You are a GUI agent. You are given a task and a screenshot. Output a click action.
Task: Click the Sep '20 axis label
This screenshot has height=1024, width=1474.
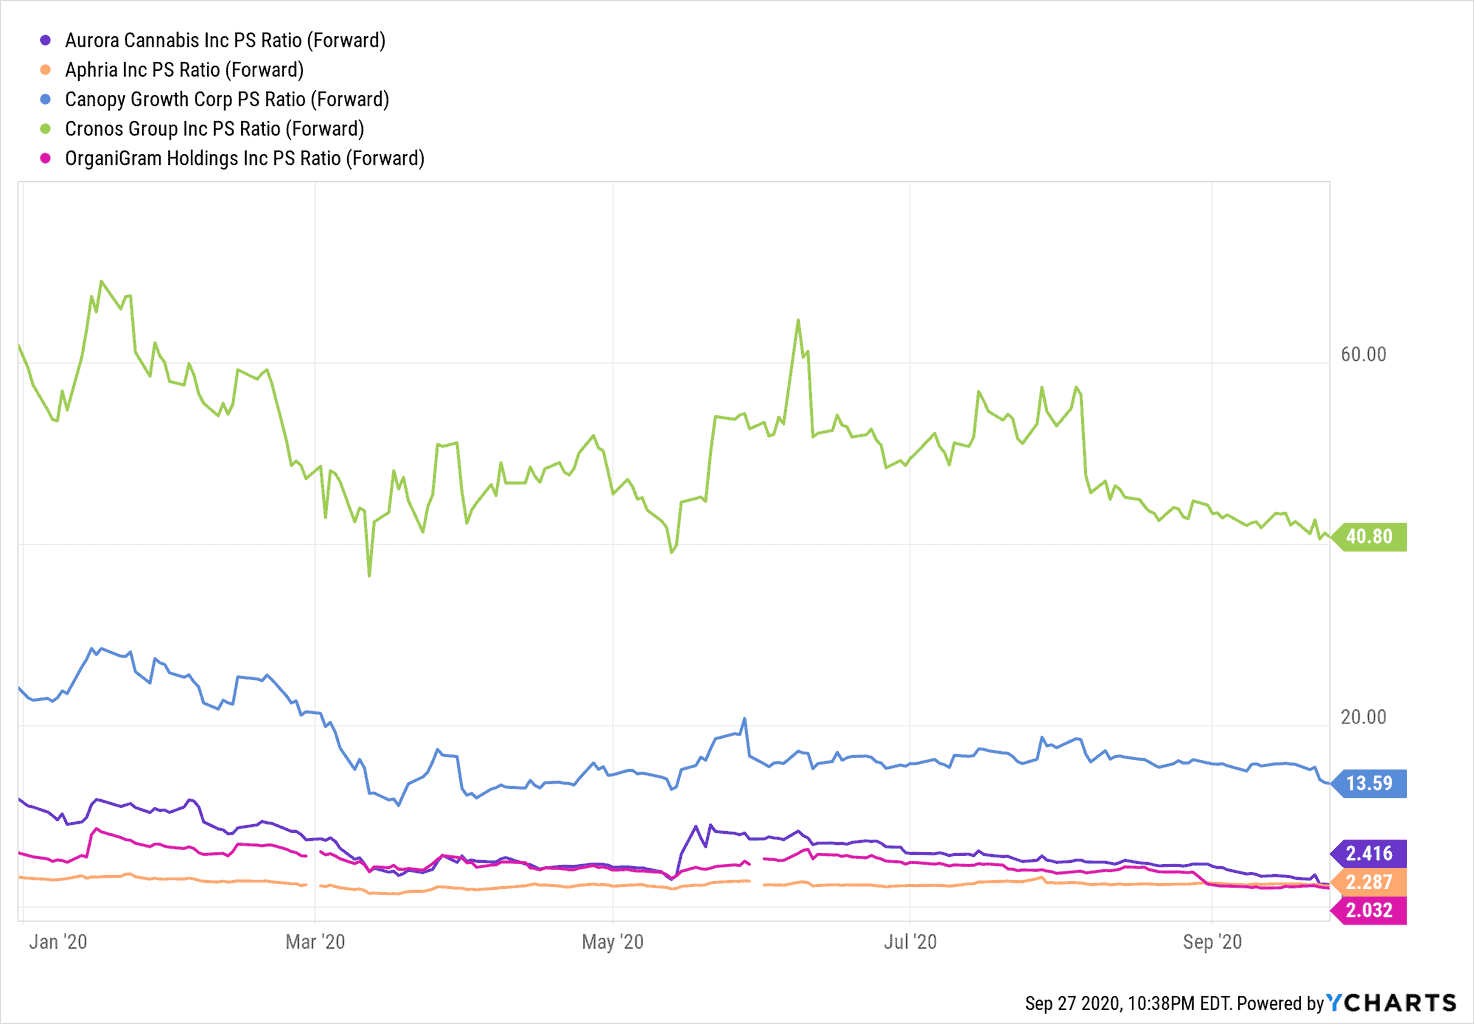point(1212,942)
